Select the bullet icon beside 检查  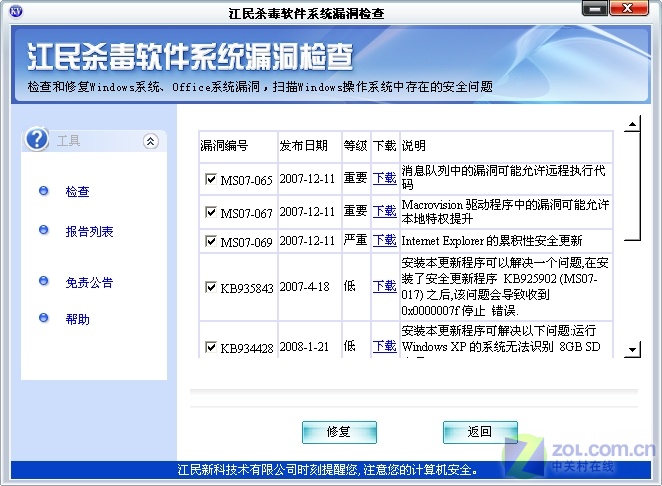[43, 191]
